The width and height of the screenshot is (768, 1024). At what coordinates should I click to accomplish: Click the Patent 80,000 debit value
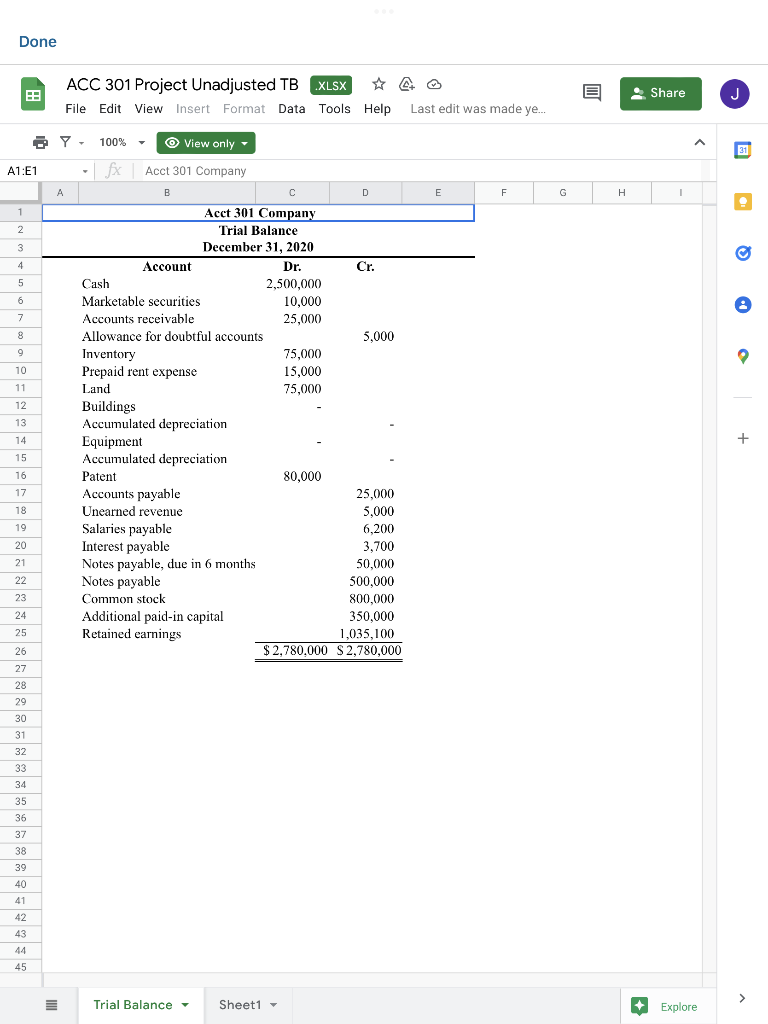[x=302, y=477]
